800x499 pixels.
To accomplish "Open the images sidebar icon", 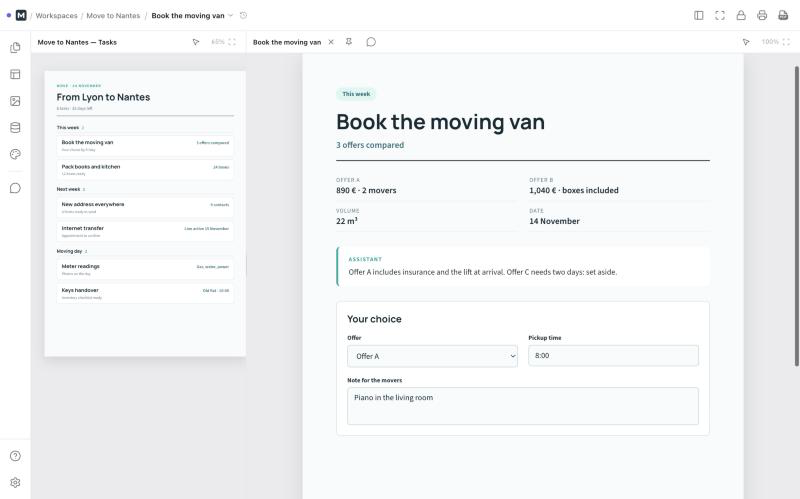I will [x=15, y=101].
